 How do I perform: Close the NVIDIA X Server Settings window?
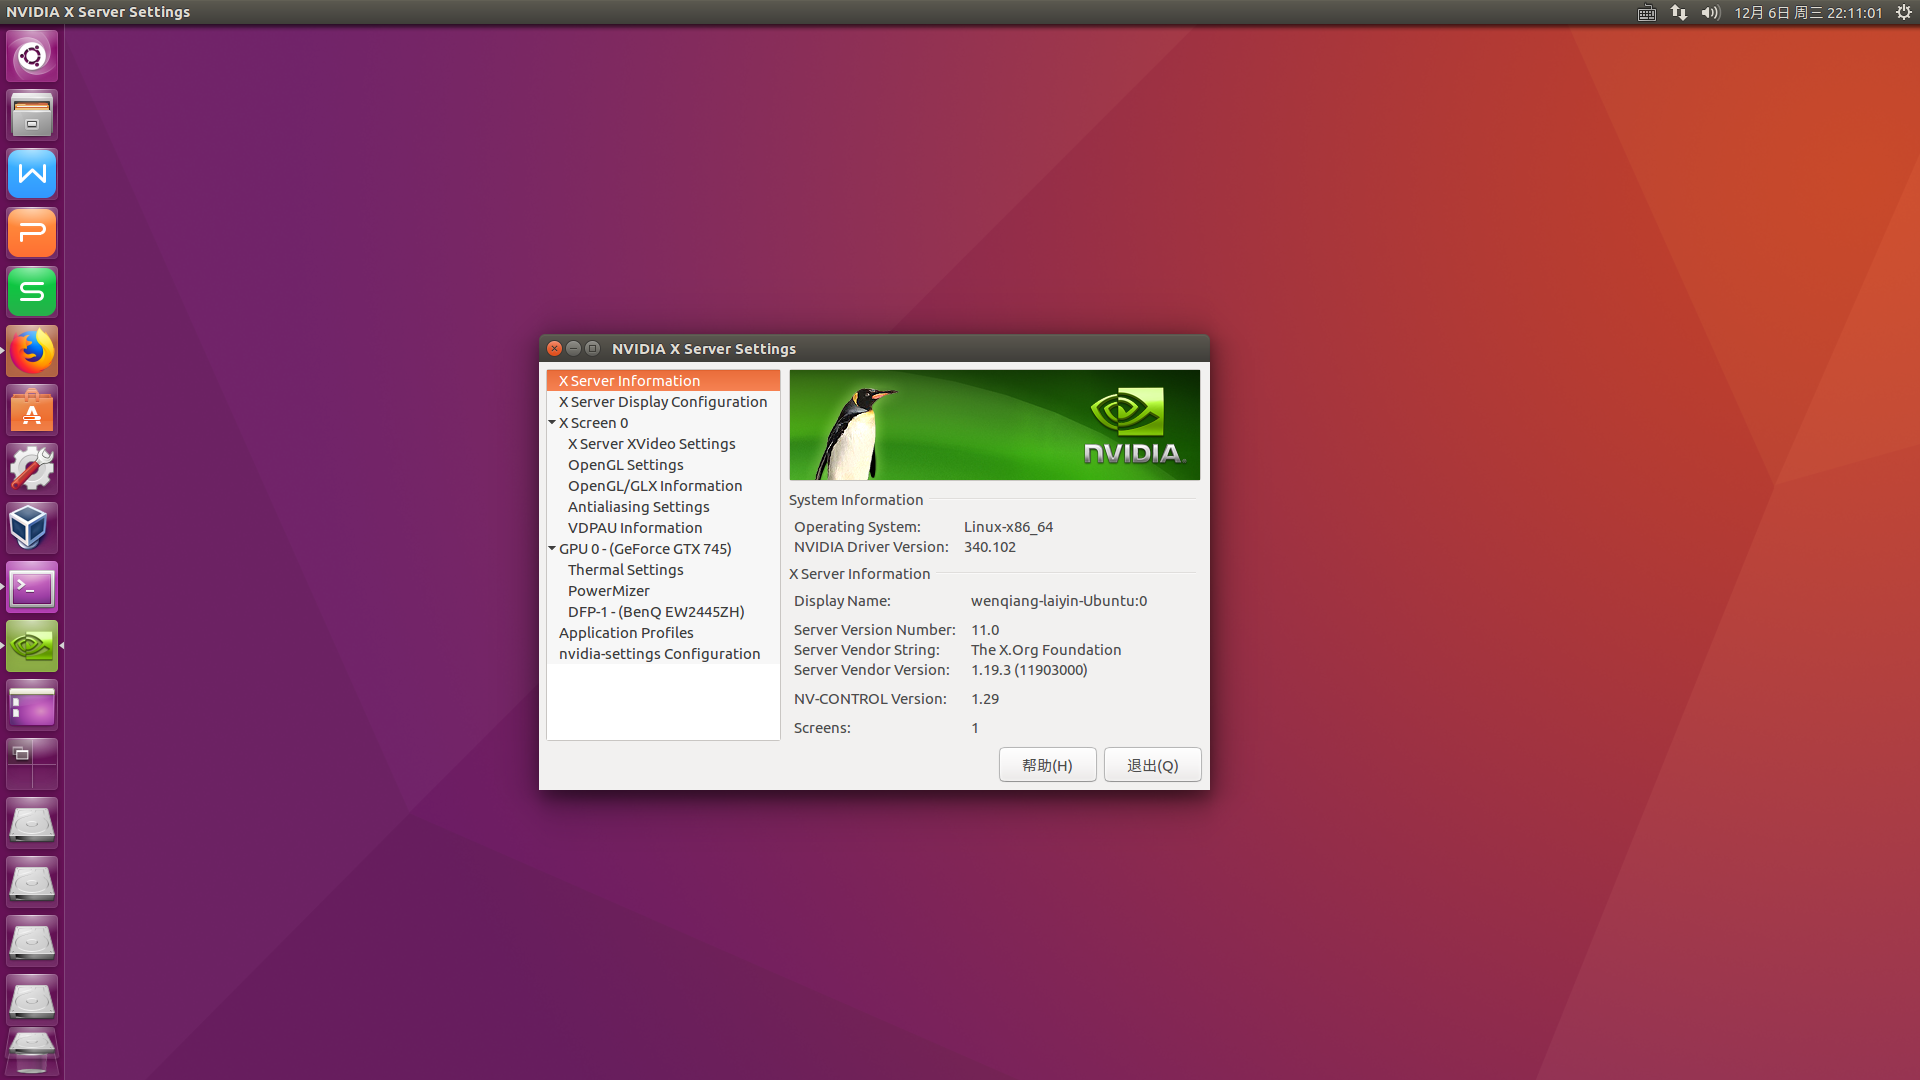[x=555, y=348]
